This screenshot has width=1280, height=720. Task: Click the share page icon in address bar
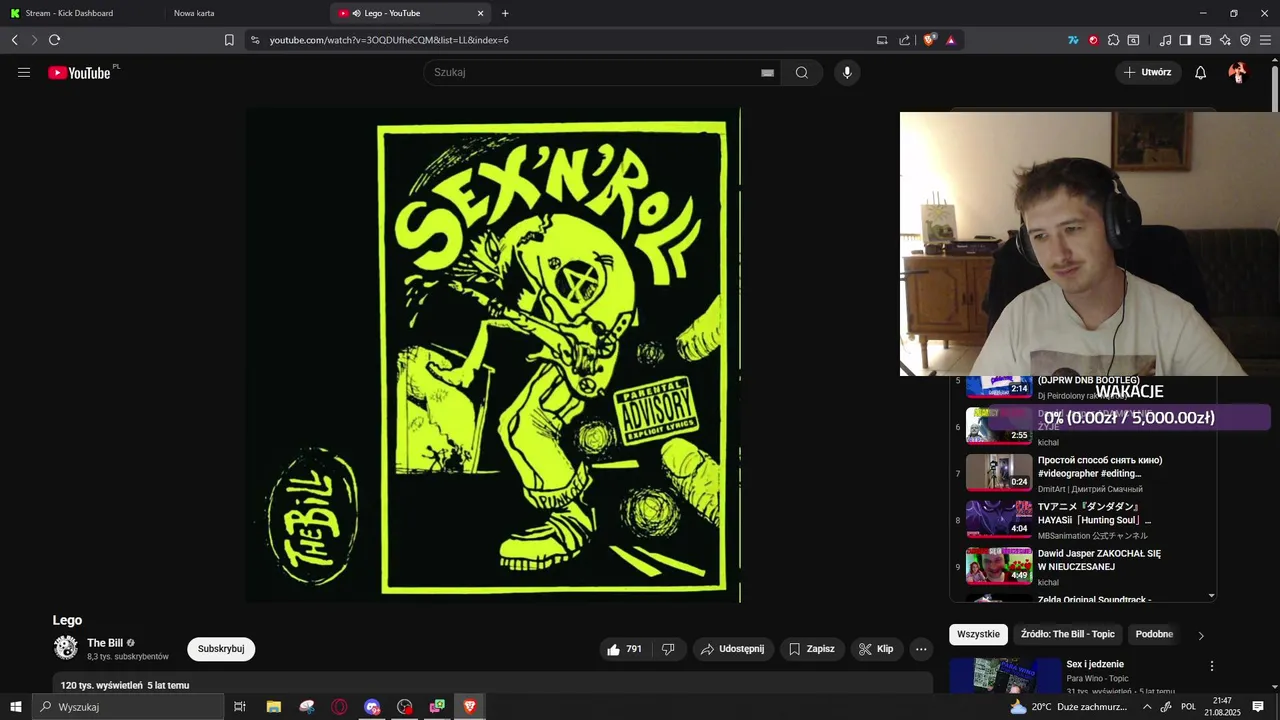tap(905, 40)
